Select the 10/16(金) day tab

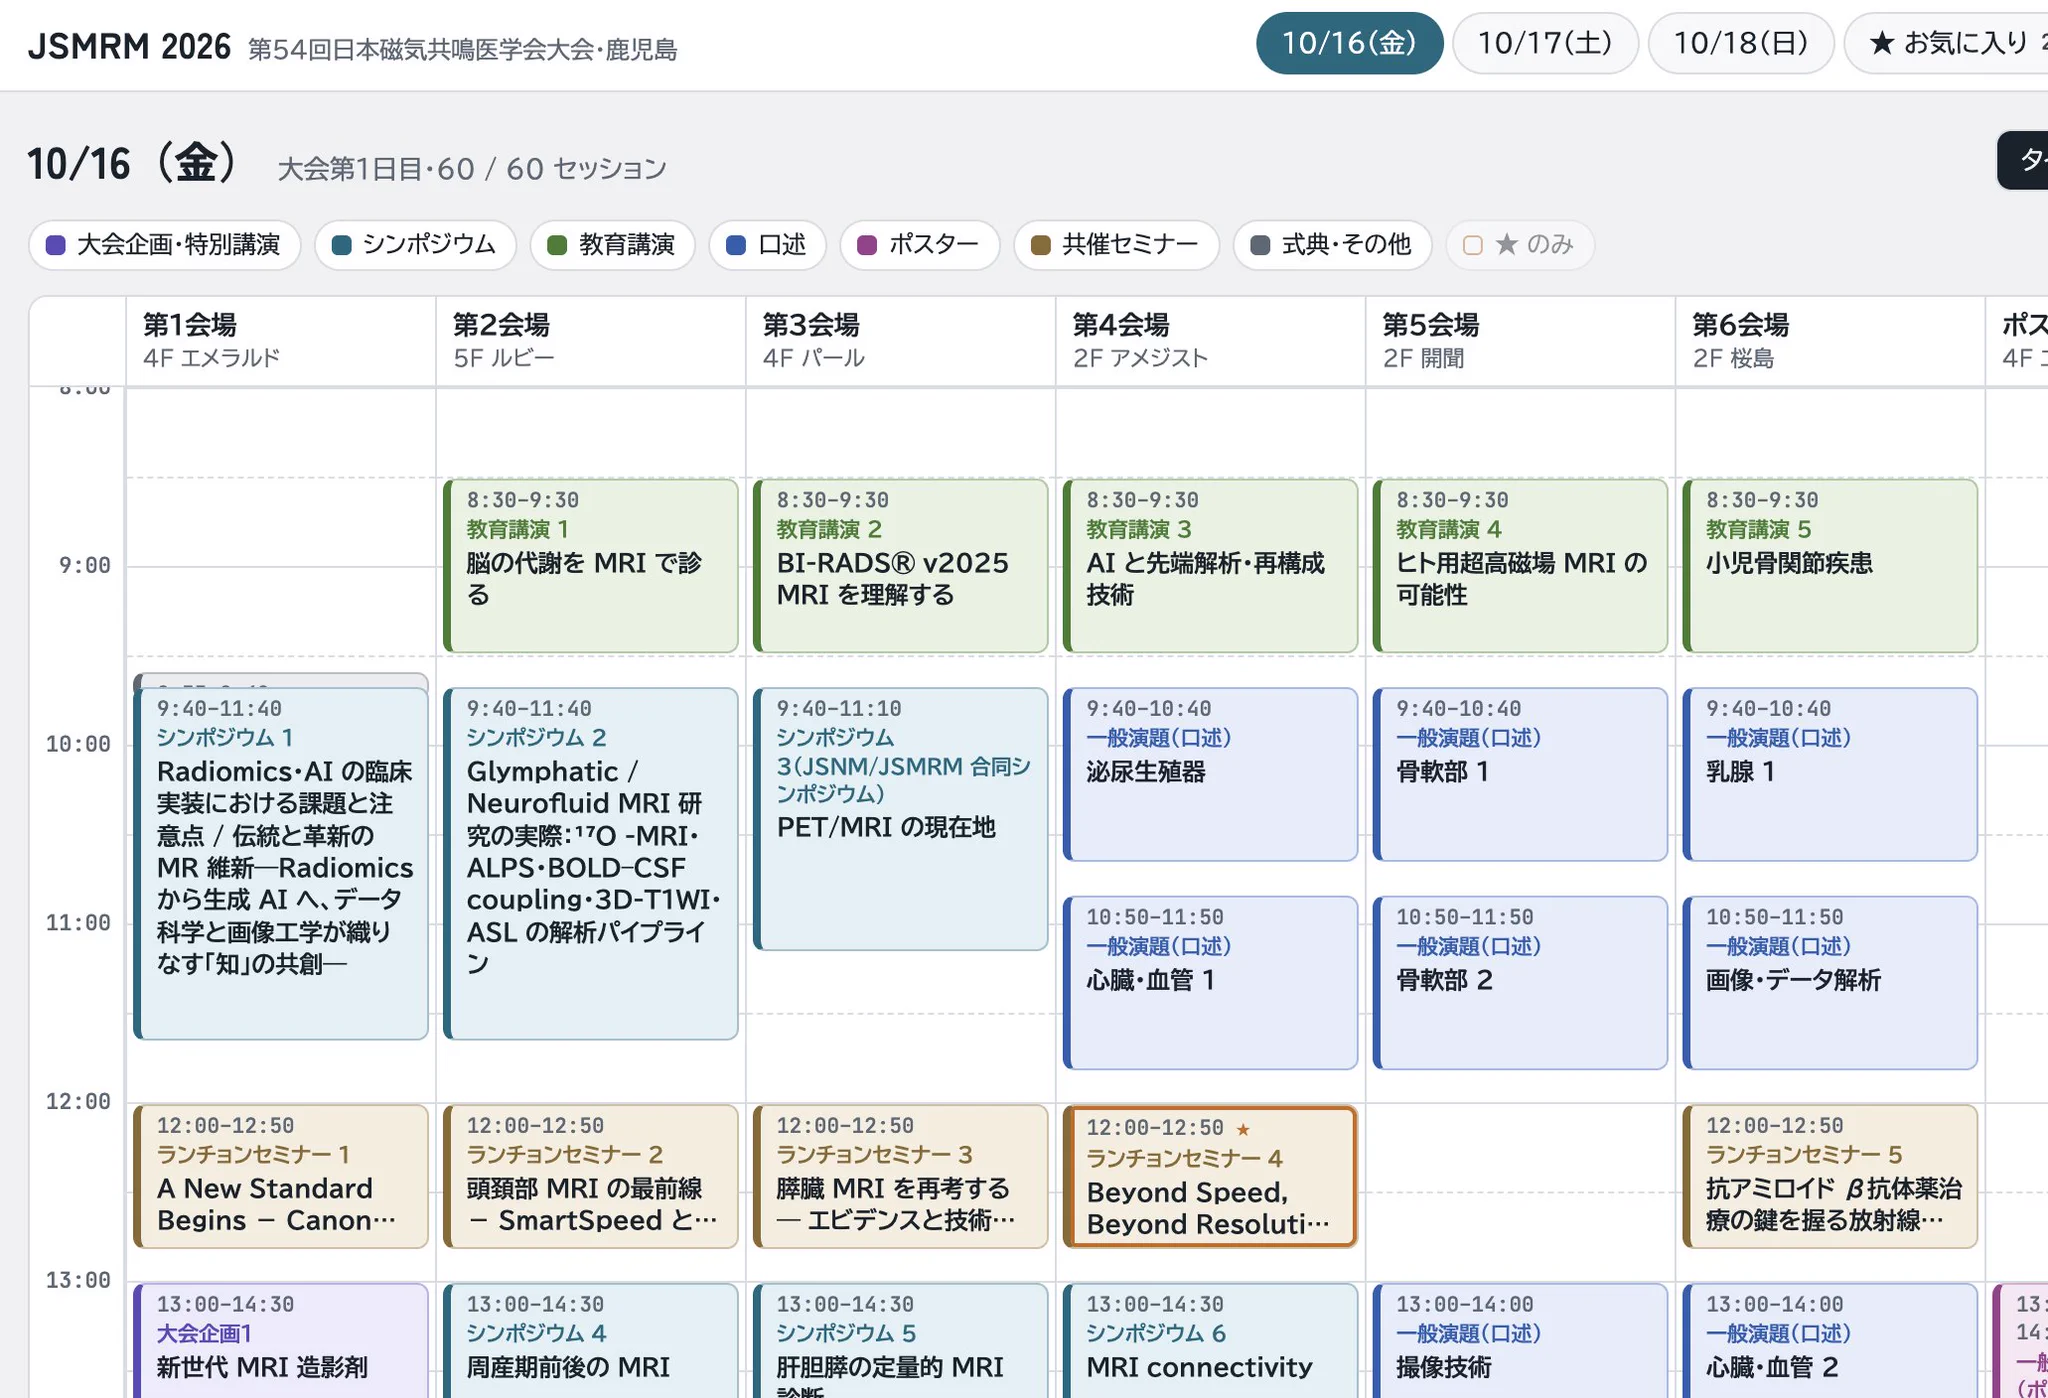1349,43
